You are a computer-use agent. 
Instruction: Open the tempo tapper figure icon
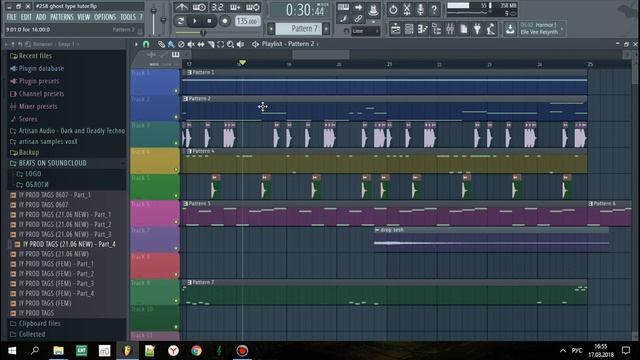(x=491, y=29)
